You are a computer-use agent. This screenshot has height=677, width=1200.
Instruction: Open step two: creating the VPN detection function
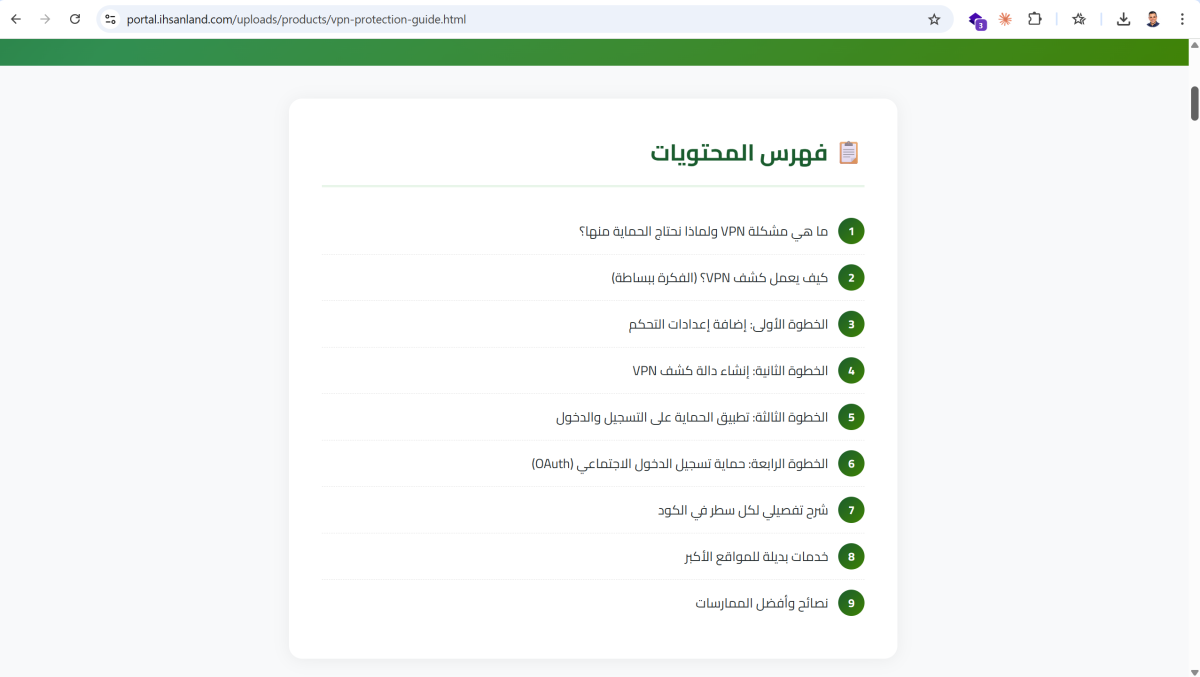click(x=730, y=371)
